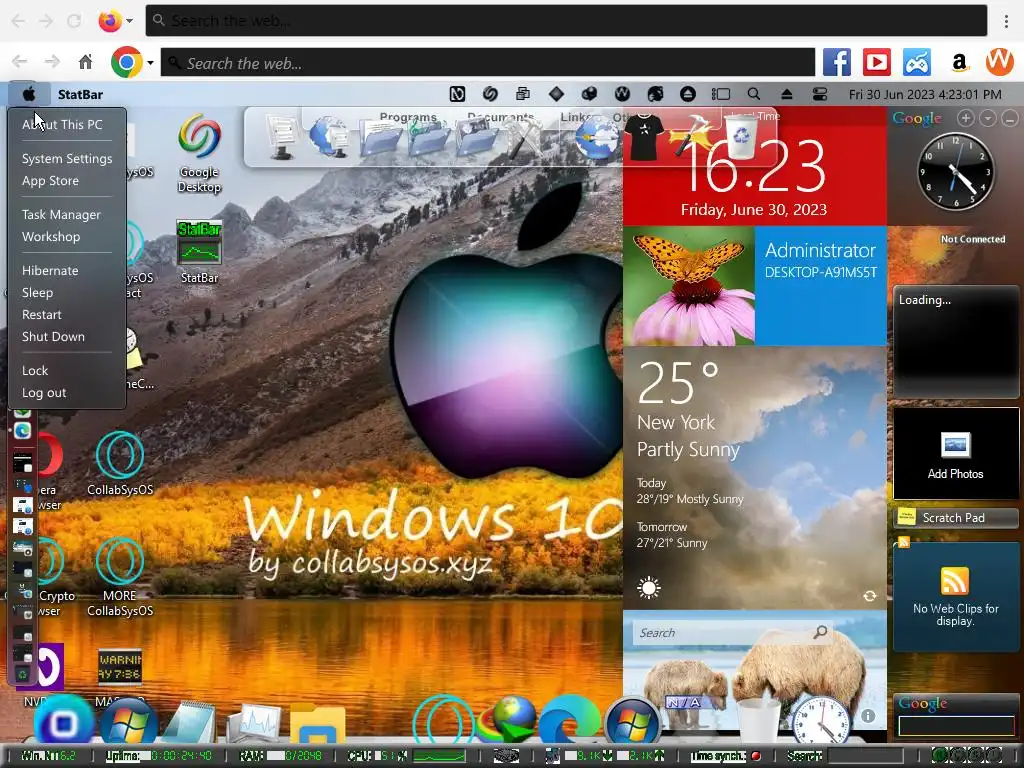The width and height of the screenshot is (1024, 768).
Task: Click the red 16:23 clock tile
Action: coord(754,166)
